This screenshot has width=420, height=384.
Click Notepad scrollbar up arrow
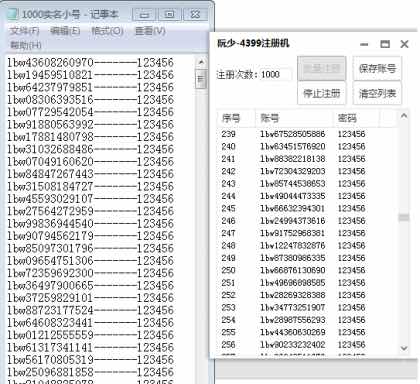201,62
